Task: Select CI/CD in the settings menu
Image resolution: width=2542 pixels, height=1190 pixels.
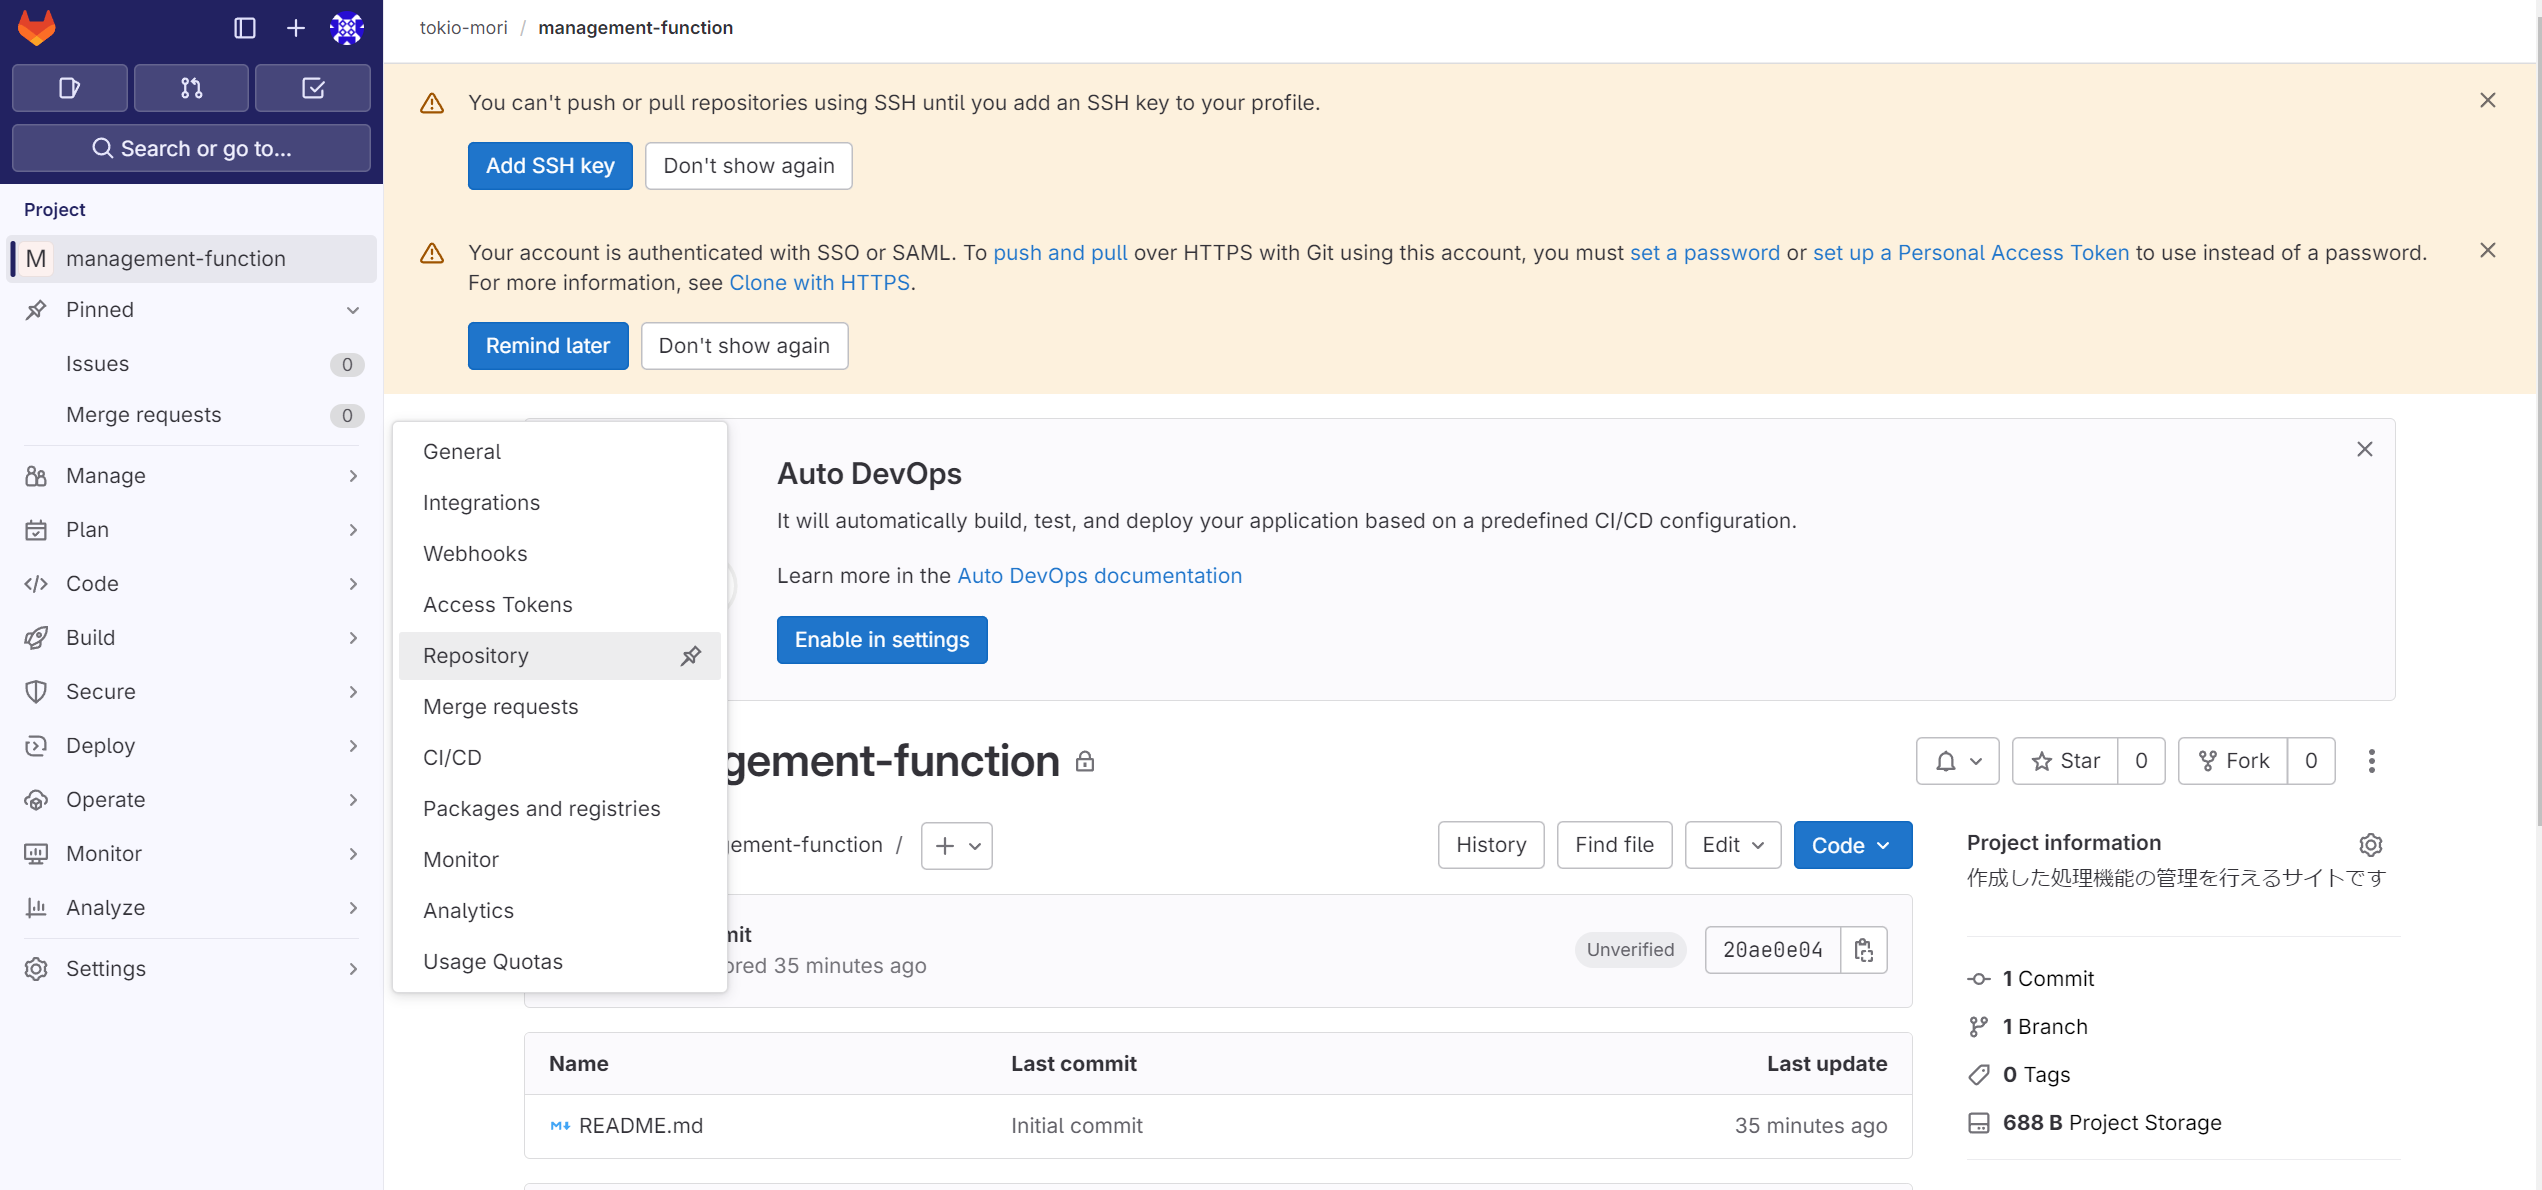Action: tap(452, 757)
